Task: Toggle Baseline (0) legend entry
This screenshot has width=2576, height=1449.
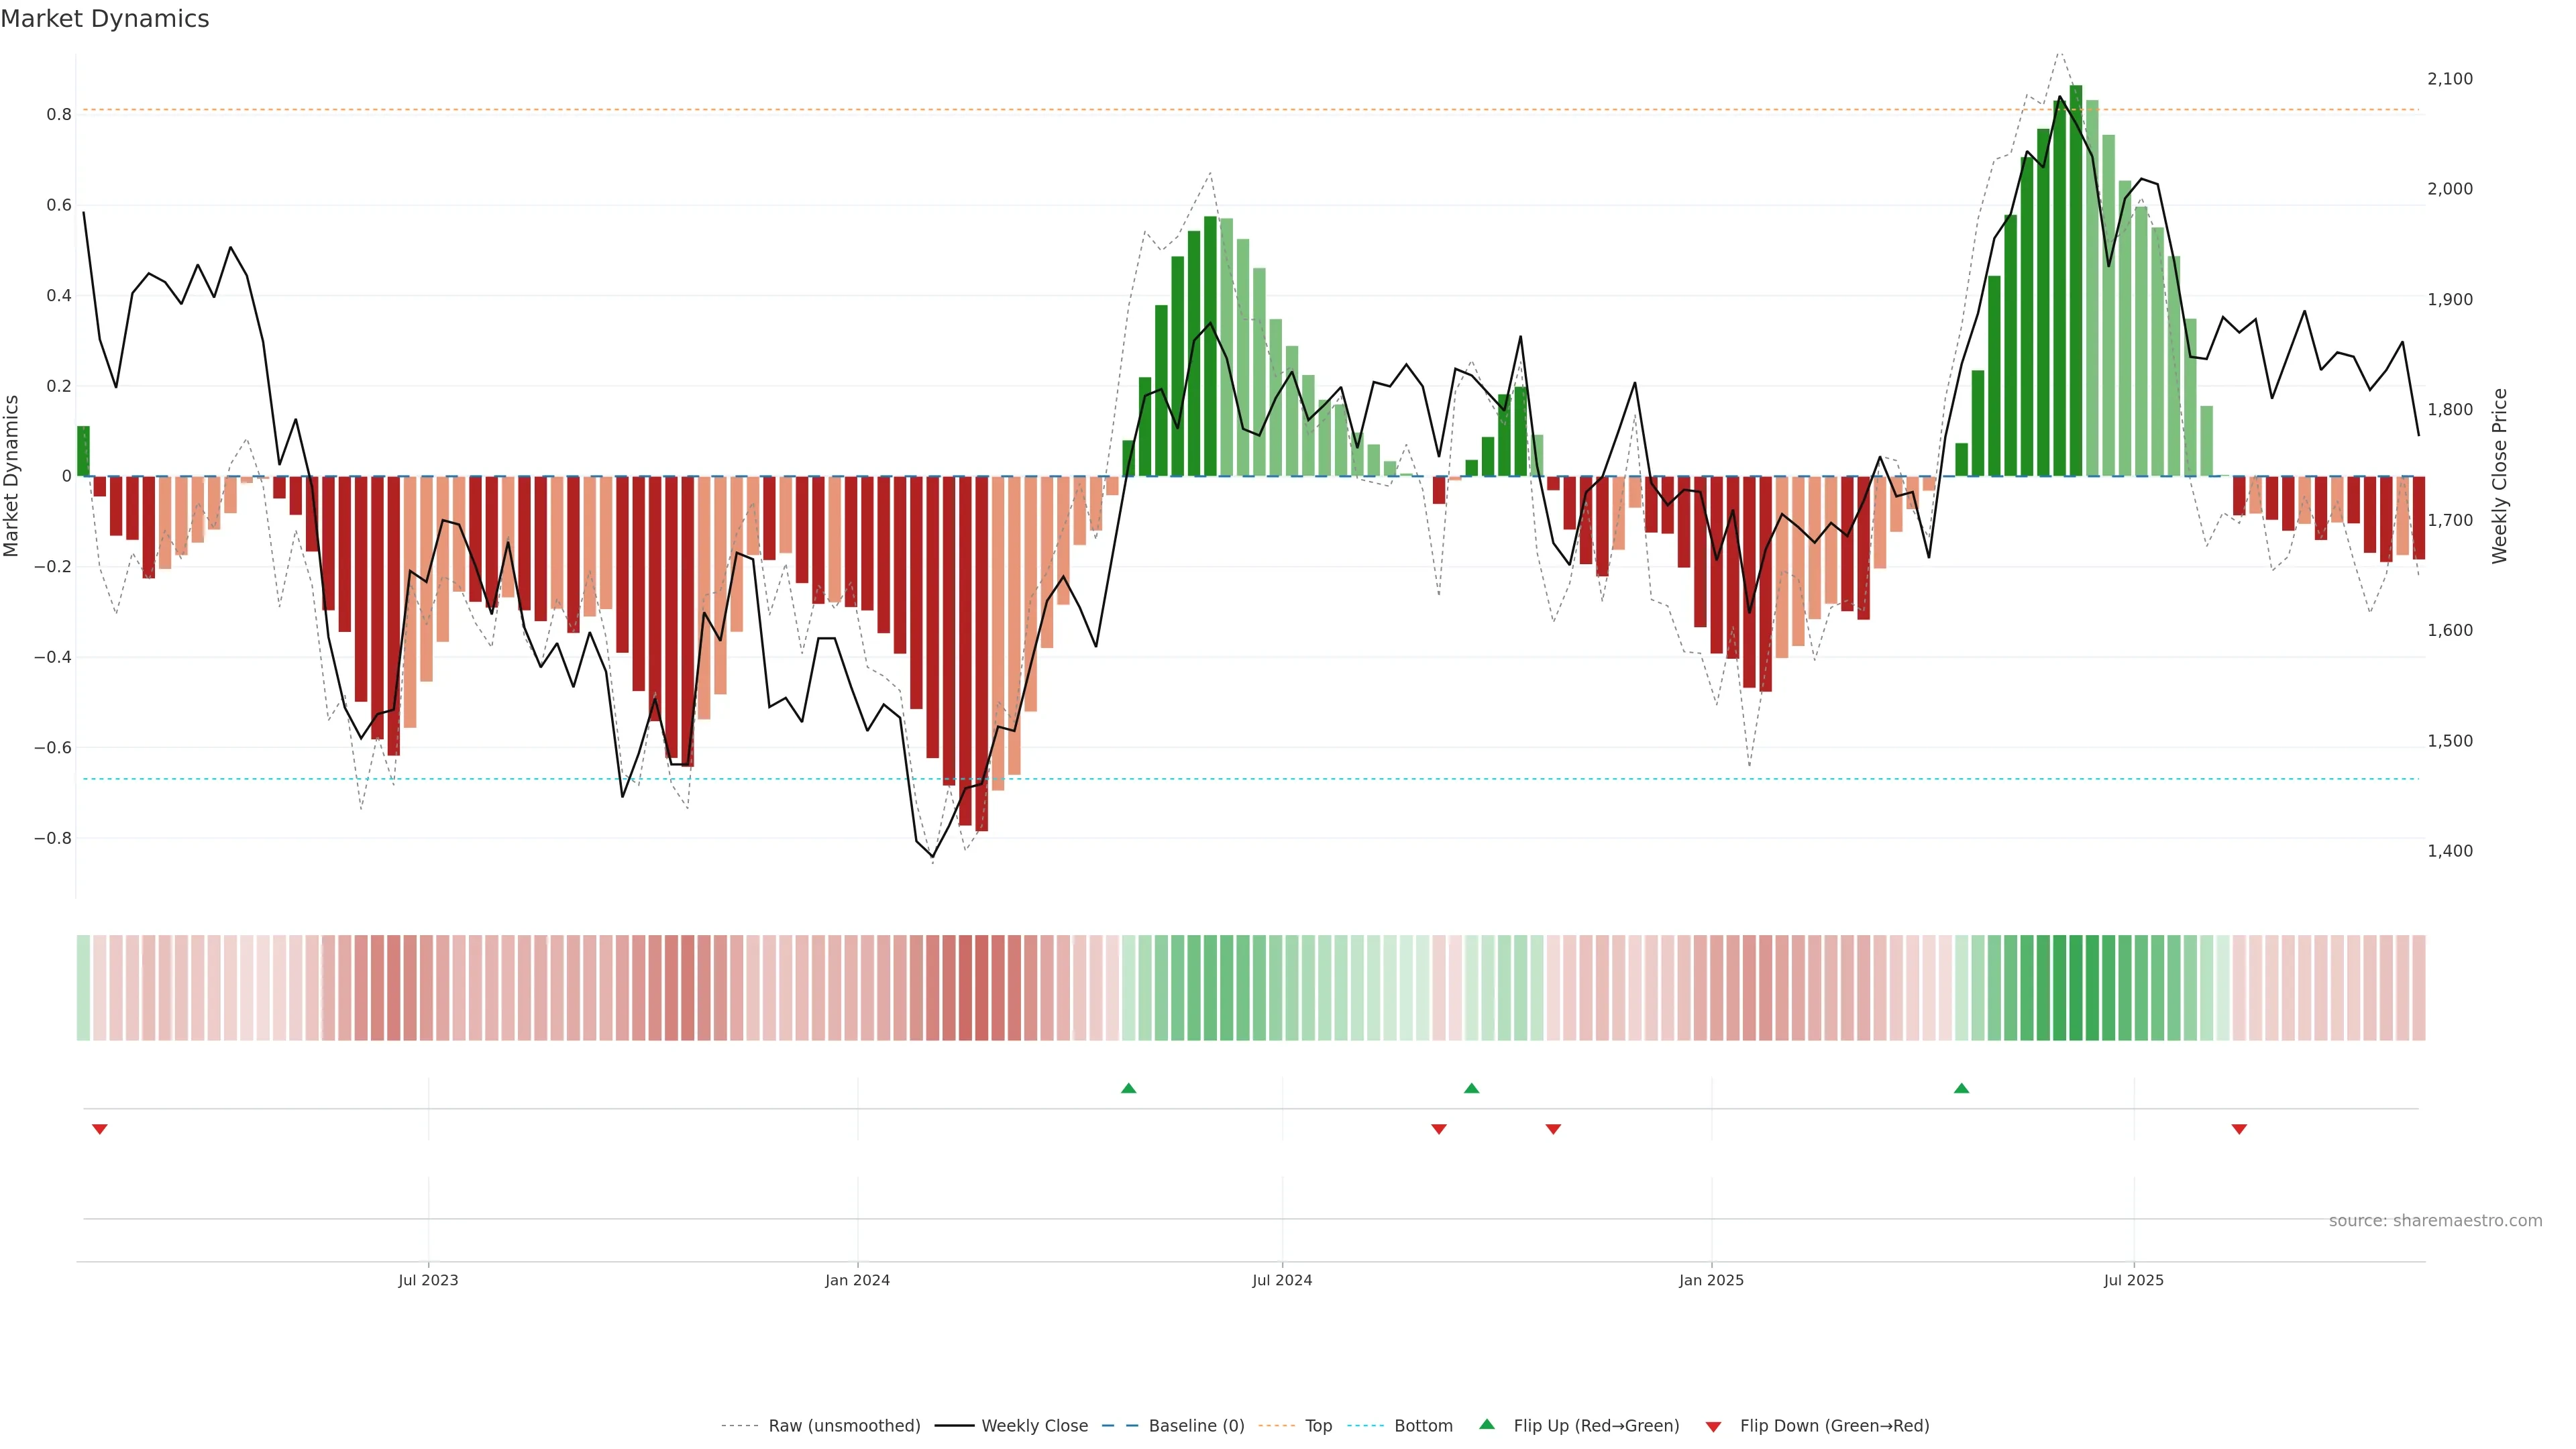Action: (1196, 1426)
